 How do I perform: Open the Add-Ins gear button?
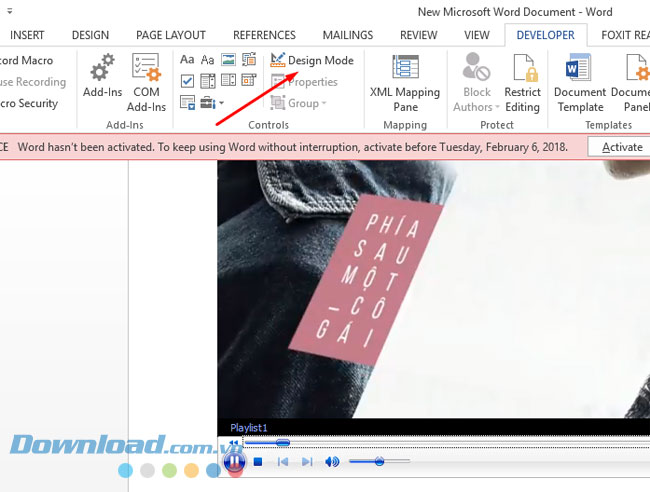[x=102, y=75]
